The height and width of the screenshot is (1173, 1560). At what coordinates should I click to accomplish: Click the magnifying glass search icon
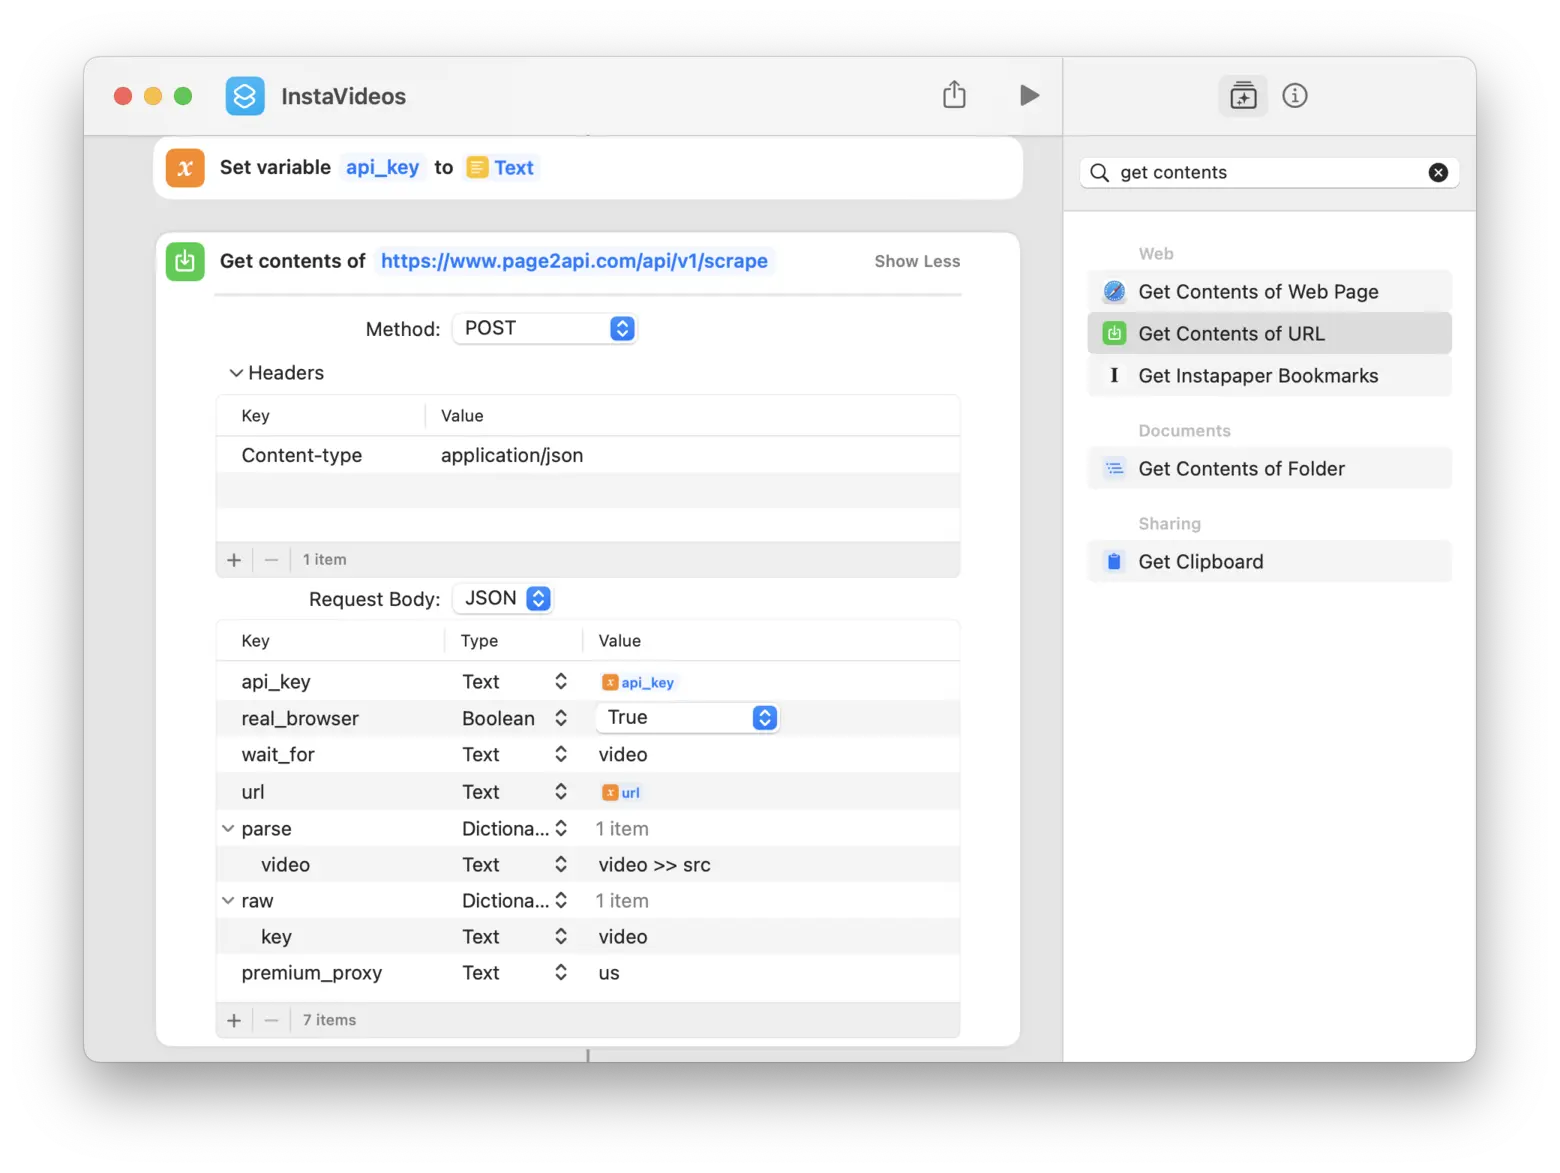pos(1099,172)
